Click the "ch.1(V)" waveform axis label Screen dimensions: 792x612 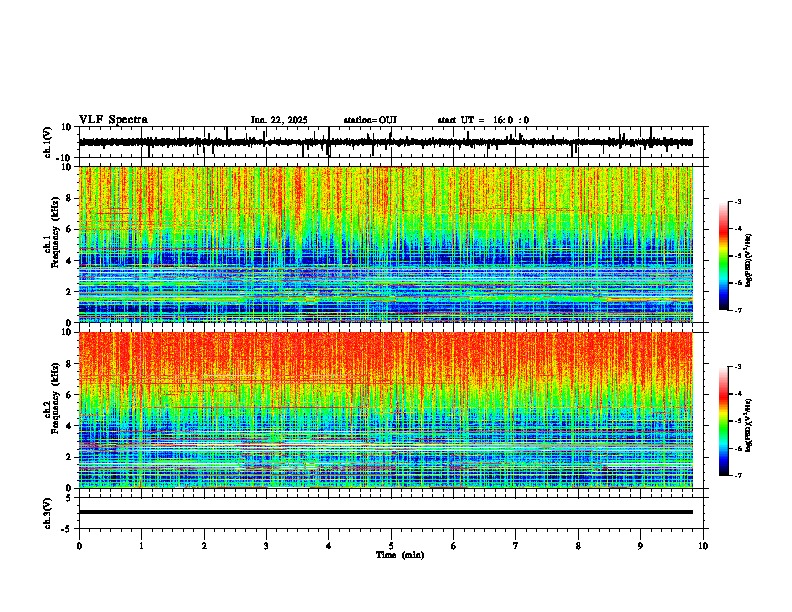pyautogui.click(x=48, y=142)
